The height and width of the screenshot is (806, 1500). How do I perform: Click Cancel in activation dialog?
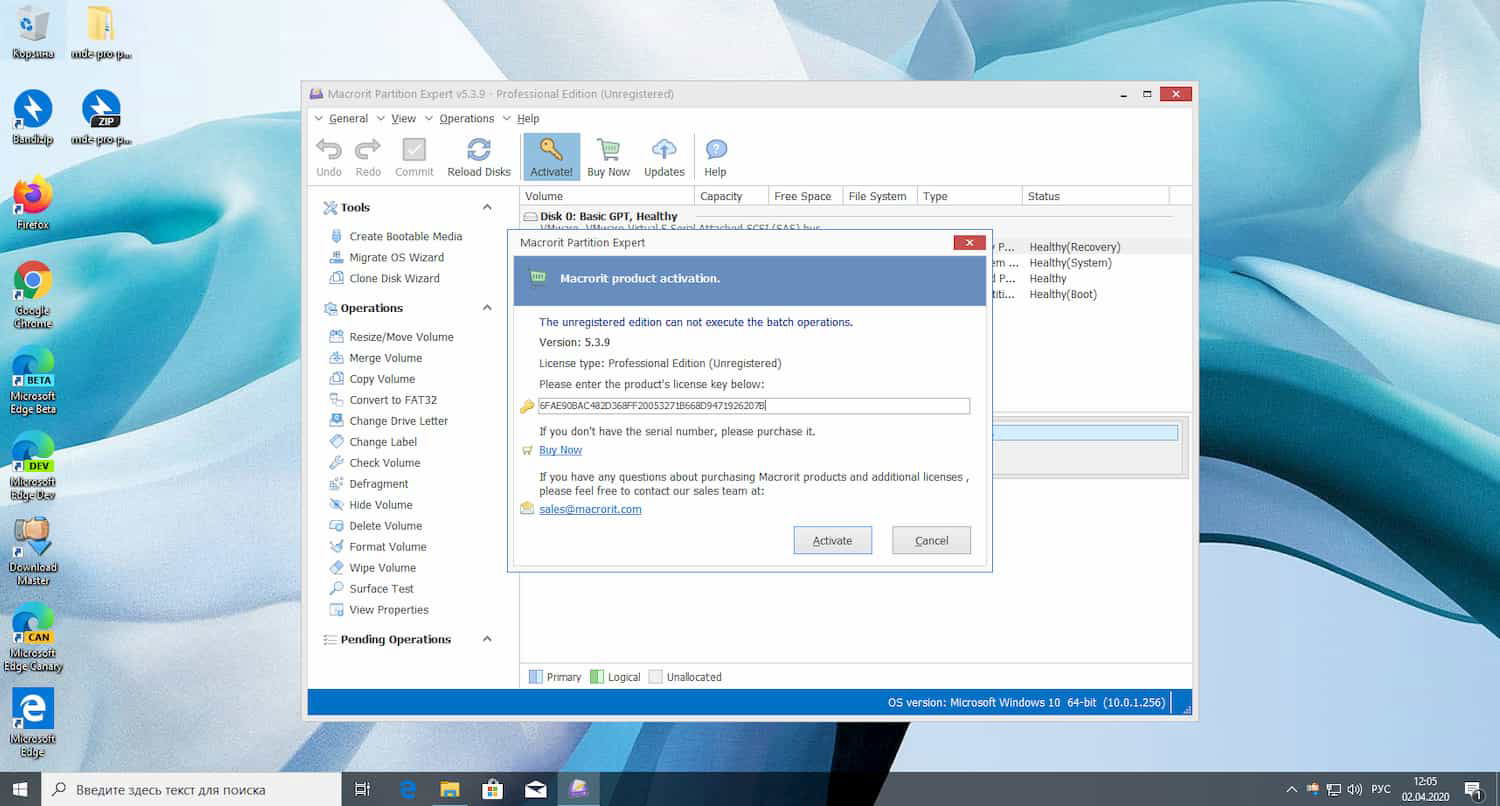931,540
